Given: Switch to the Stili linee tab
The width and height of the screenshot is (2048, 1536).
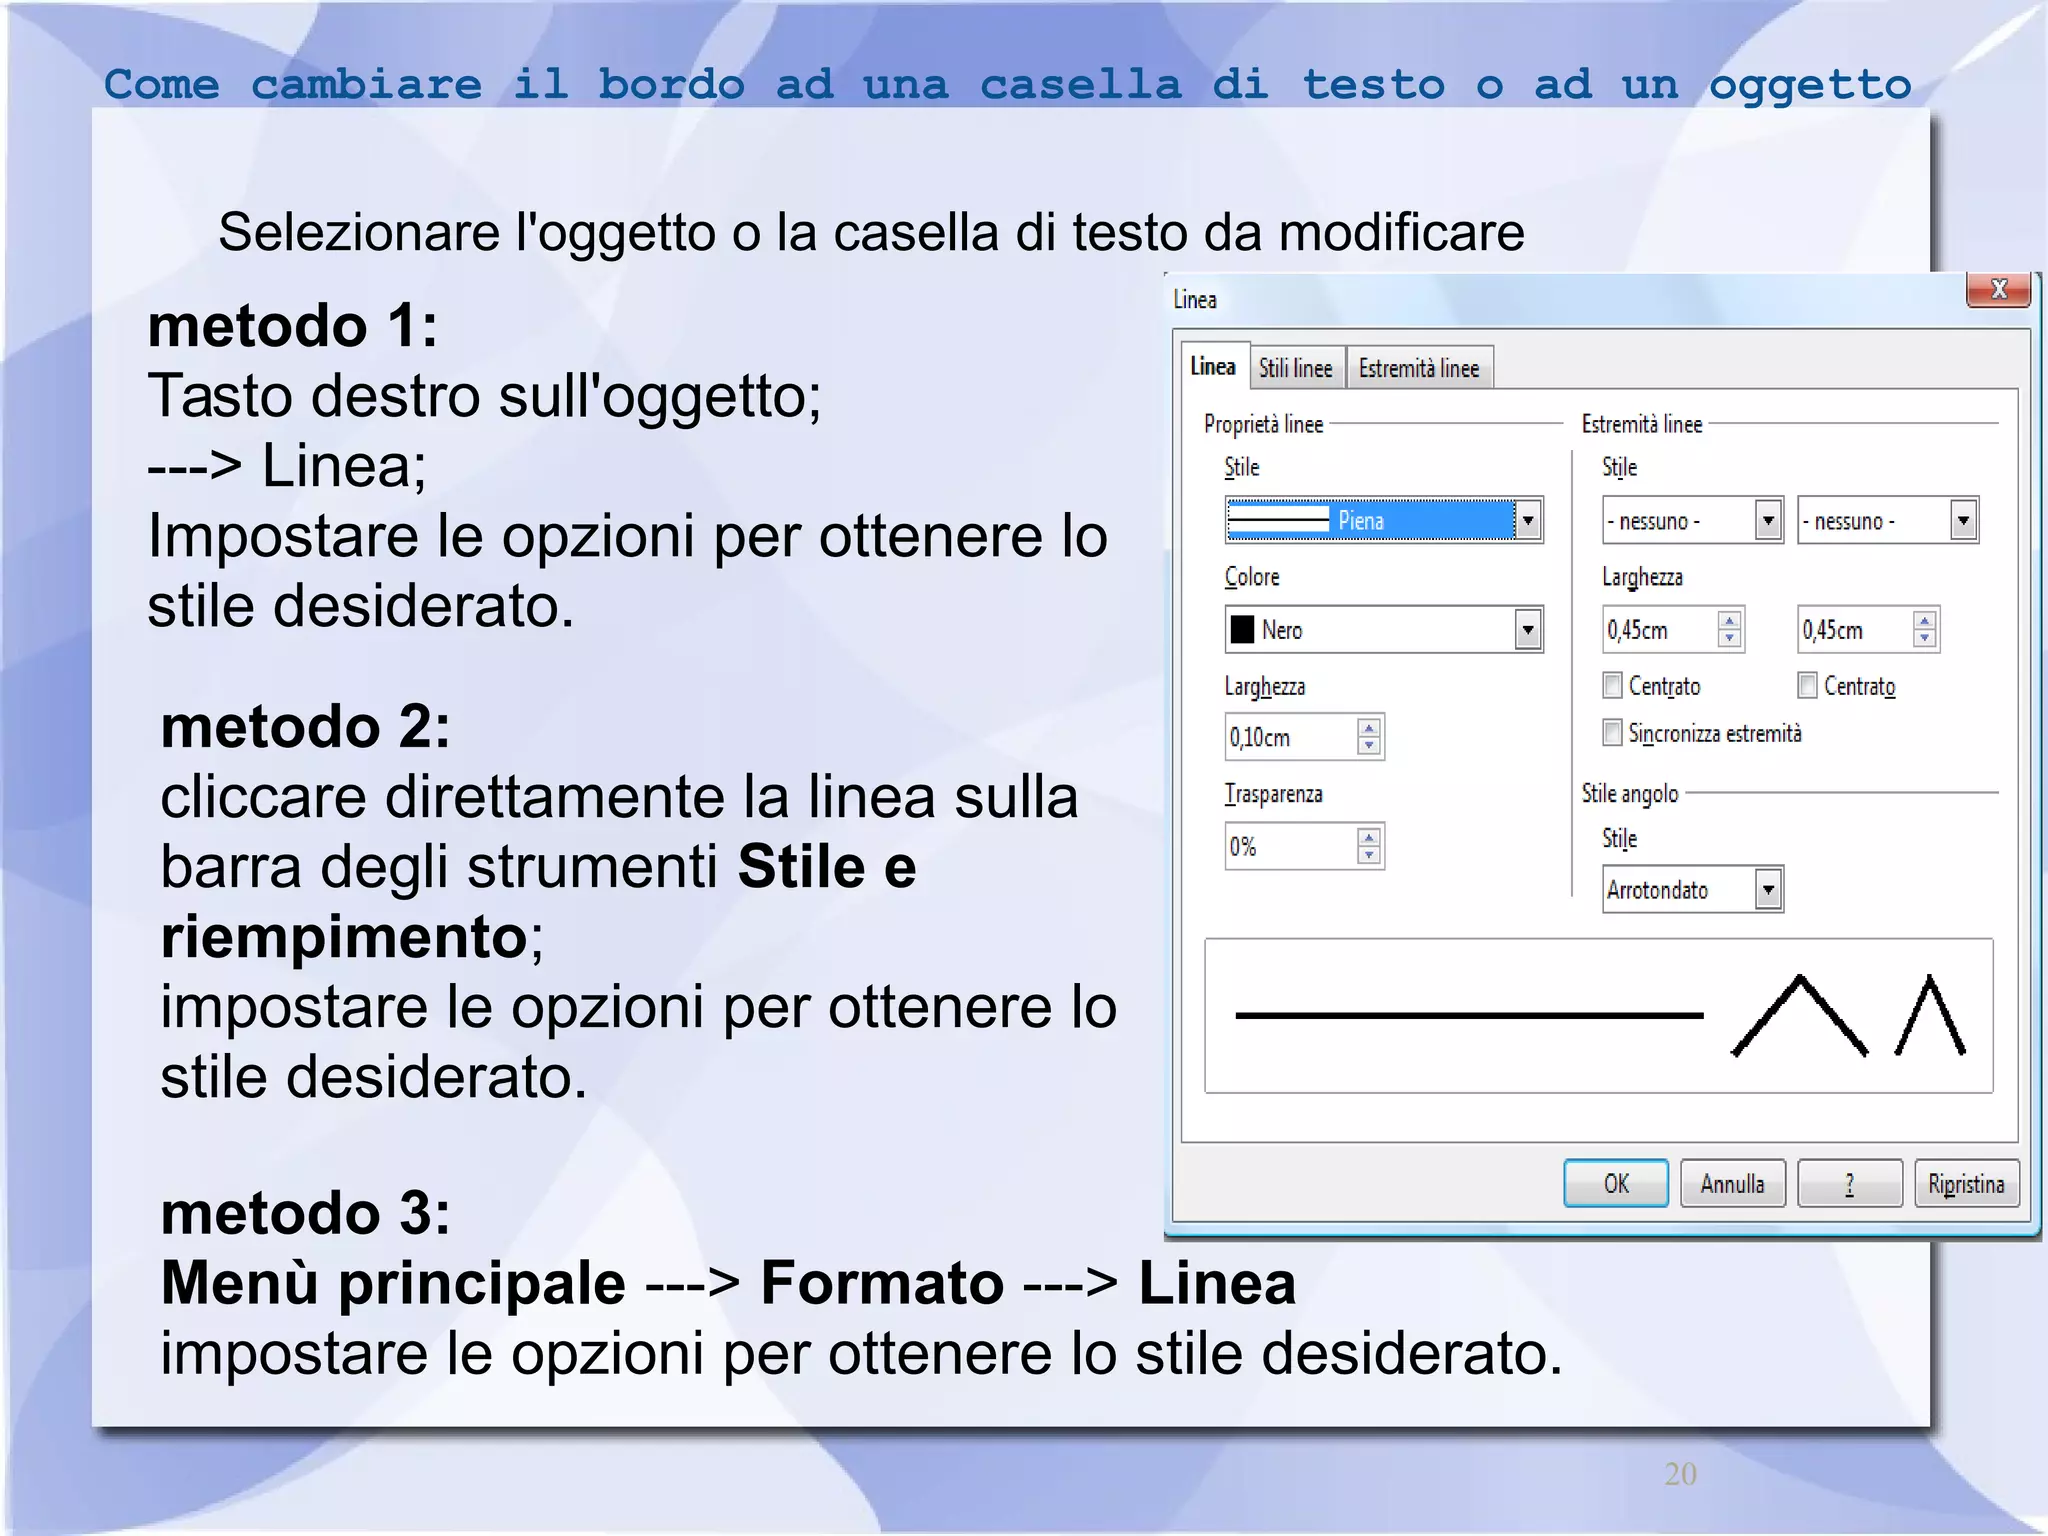Looking at the screenshot, I should pyautogui.click(x=1295, y=368).
